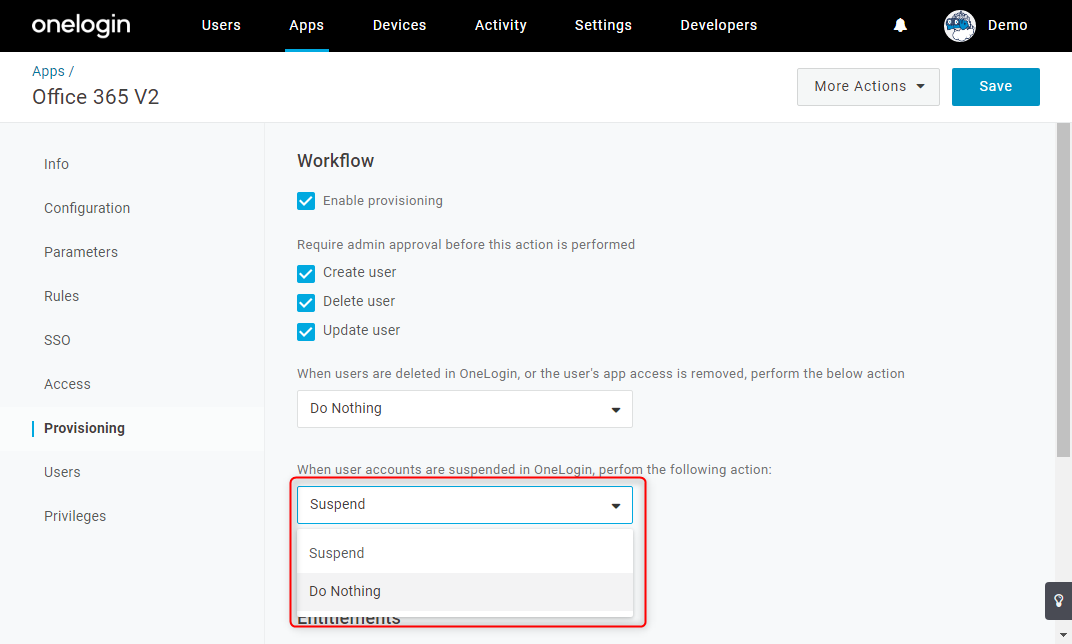The height and width of the screenshot is (644, 1072).
Task: Collapse the suspended accounts Suspend dropdown
Action: click(464, 505)
